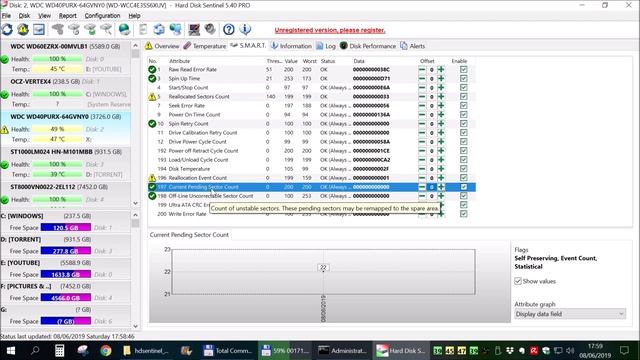Click the monitor screen toolbar icon
Image resolution: width=640 pixels, height=360 pixels.
[194, 29]
